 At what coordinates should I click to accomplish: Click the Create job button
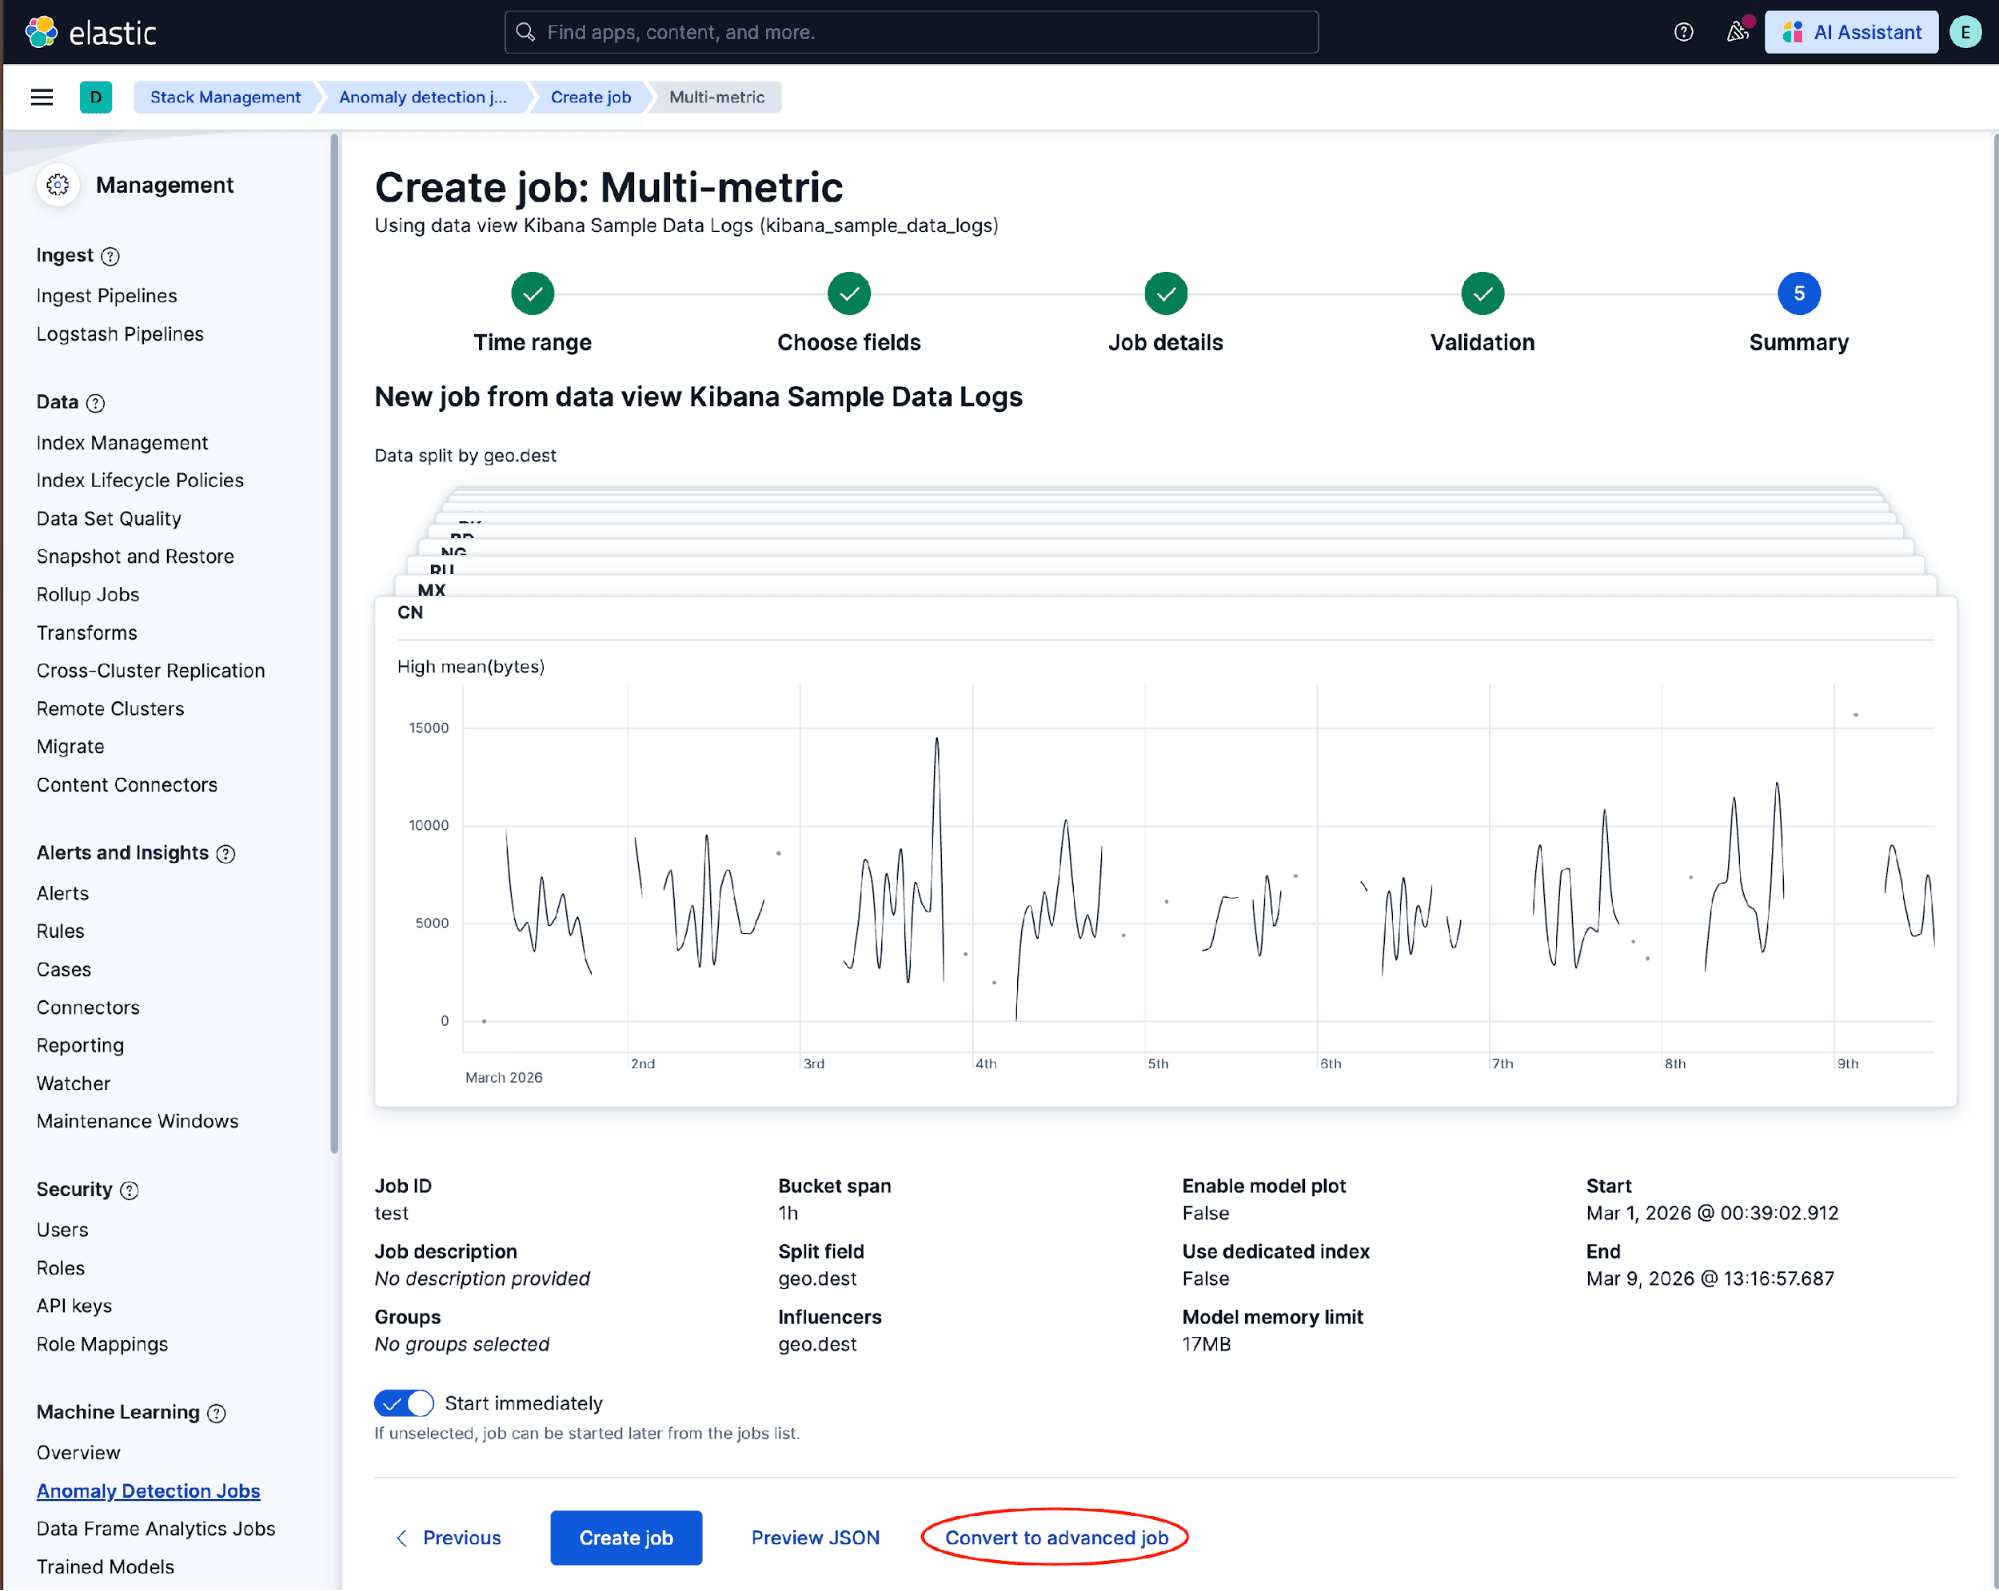tap(625, 1537)
